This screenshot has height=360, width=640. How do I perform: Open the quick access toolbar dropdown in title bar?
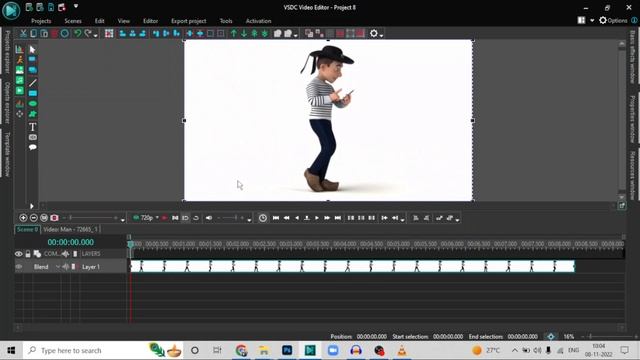pos(76,7)
